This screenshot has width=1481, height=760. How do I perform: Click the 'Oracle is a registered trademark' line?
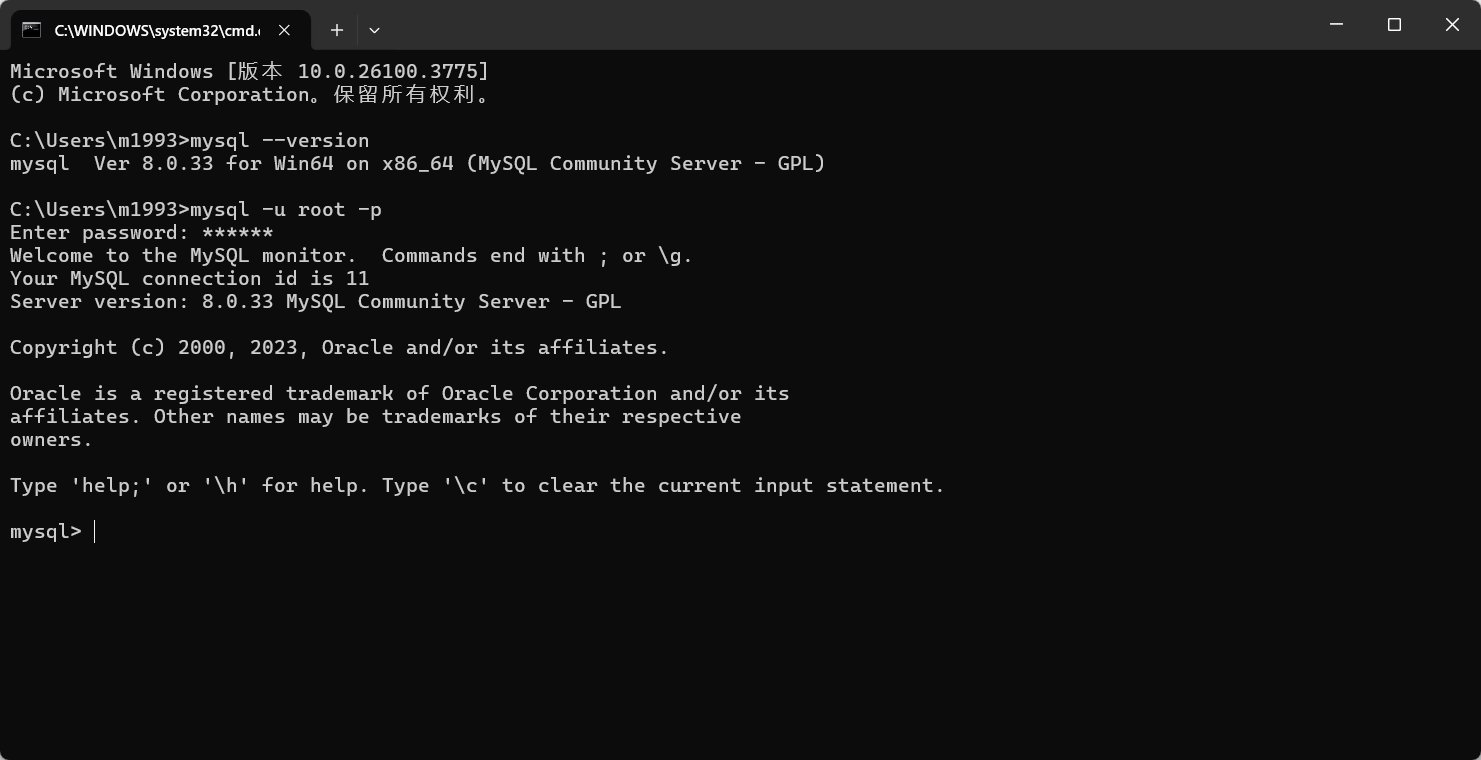coord(399,393)
